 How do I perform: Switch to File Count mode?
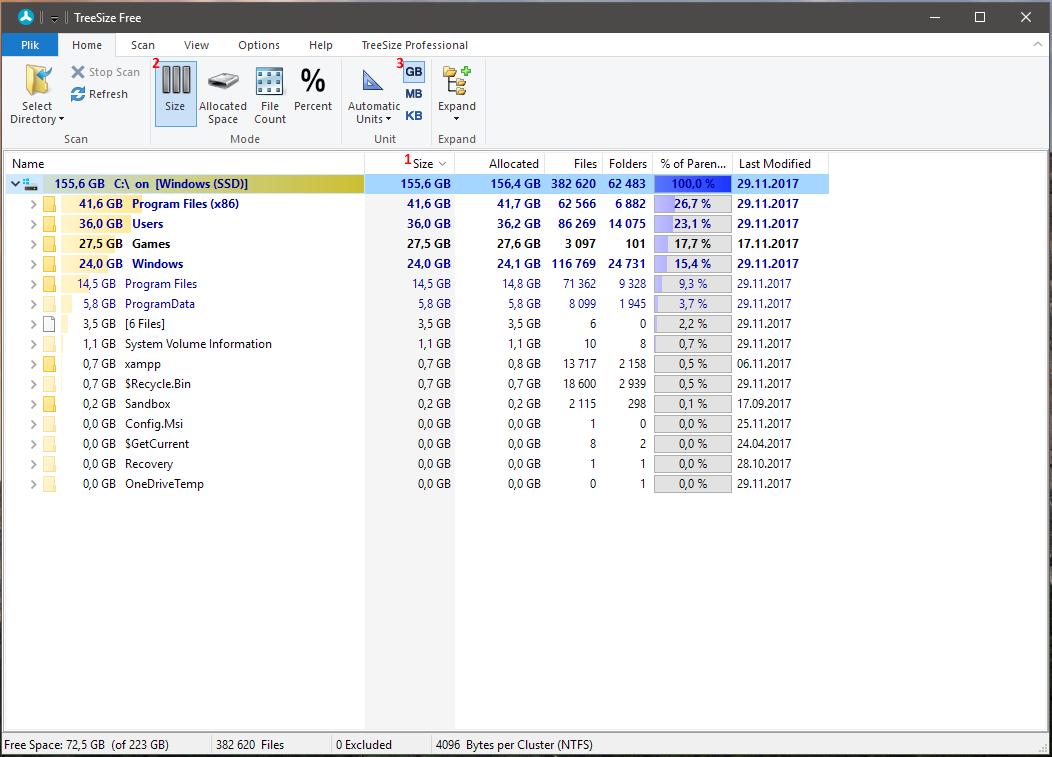click(270, 94)
